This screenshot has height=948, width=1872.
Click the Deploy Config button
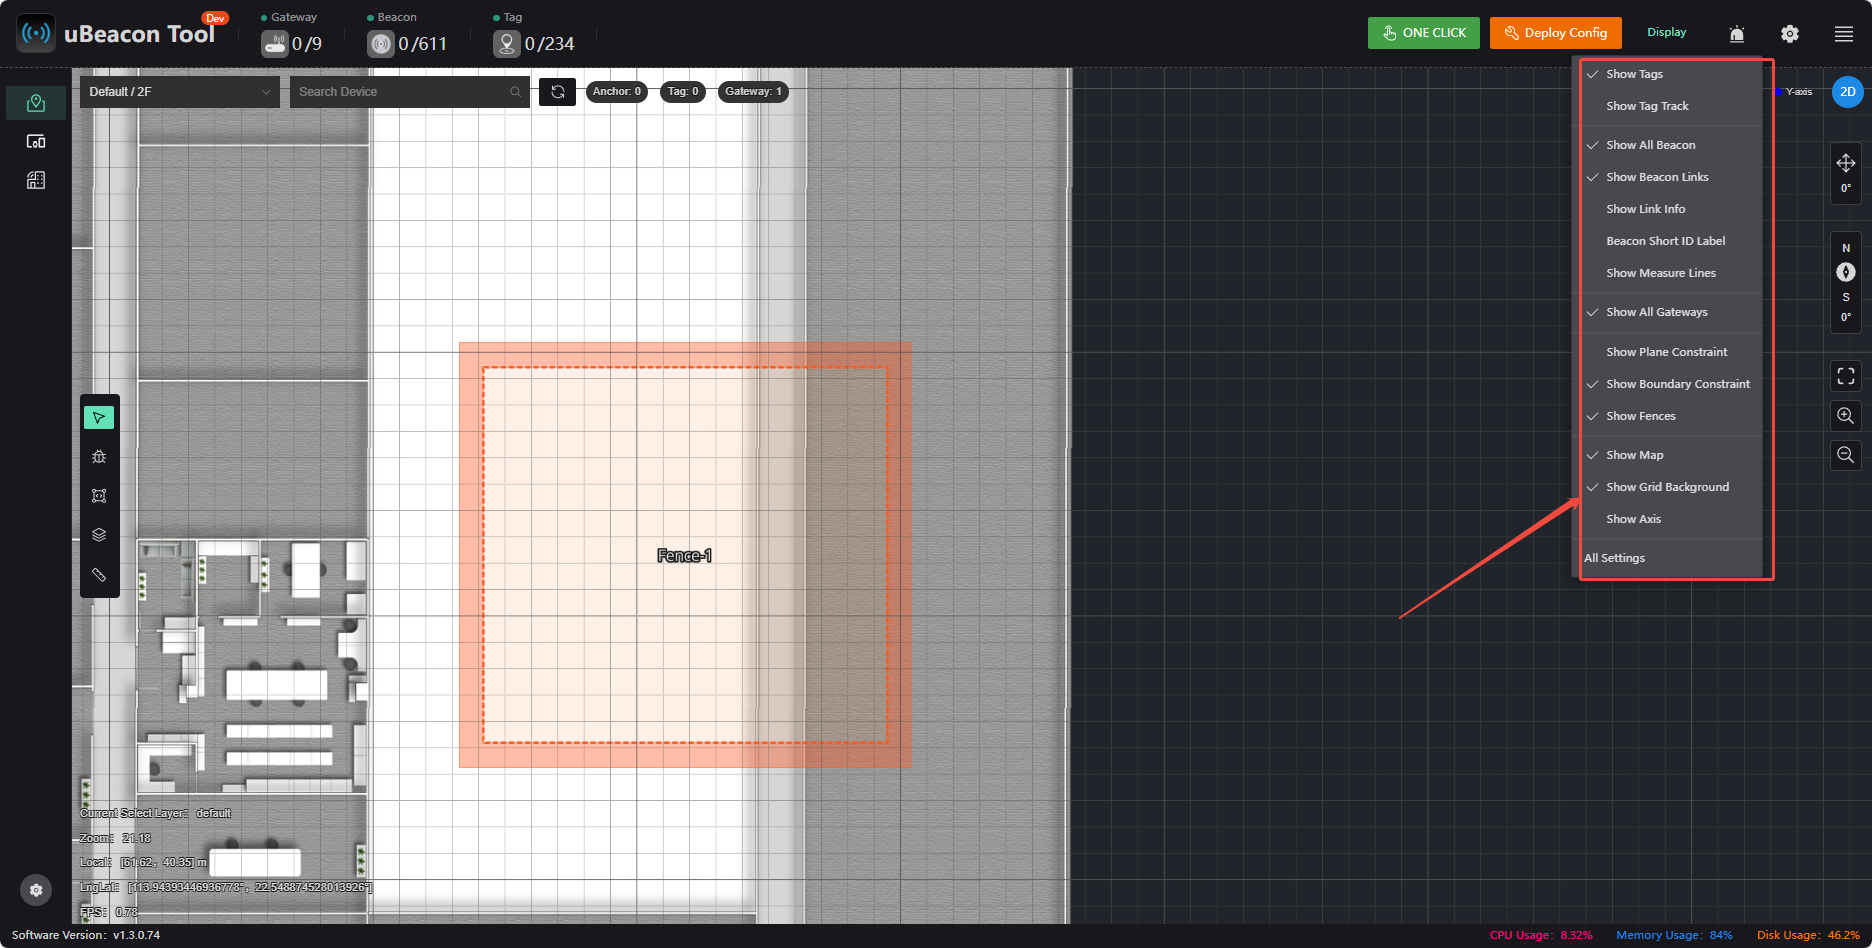(x=1556, y=33)
